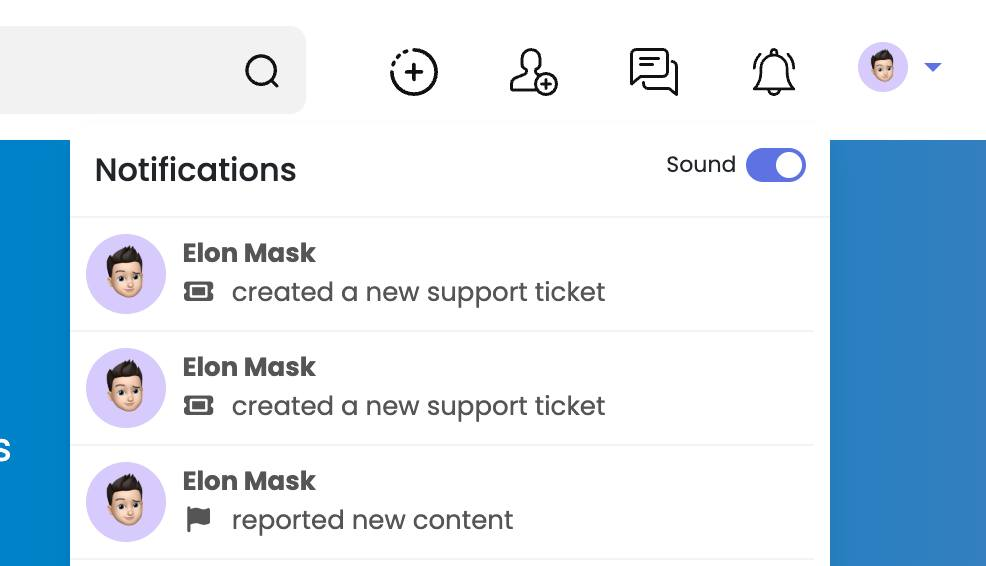Click the flag icon for reported content
The image size is (986, 566).
199,520
